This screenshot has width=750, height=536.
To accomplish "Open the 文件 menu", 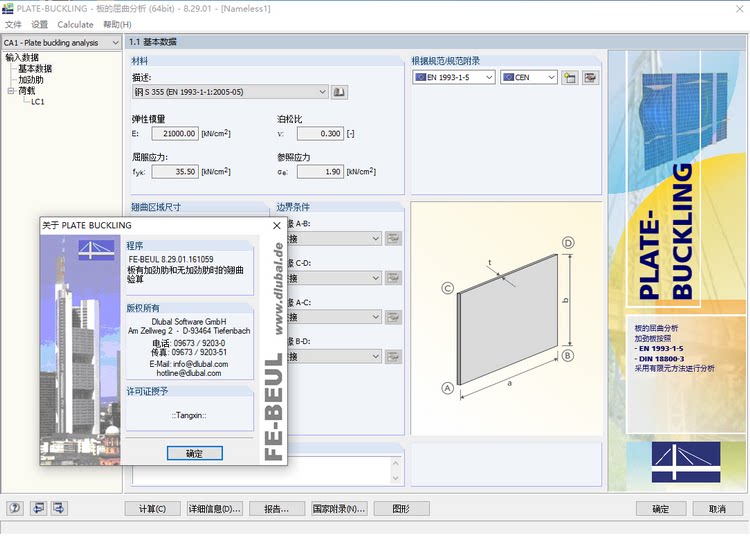I will pos(13,24).
